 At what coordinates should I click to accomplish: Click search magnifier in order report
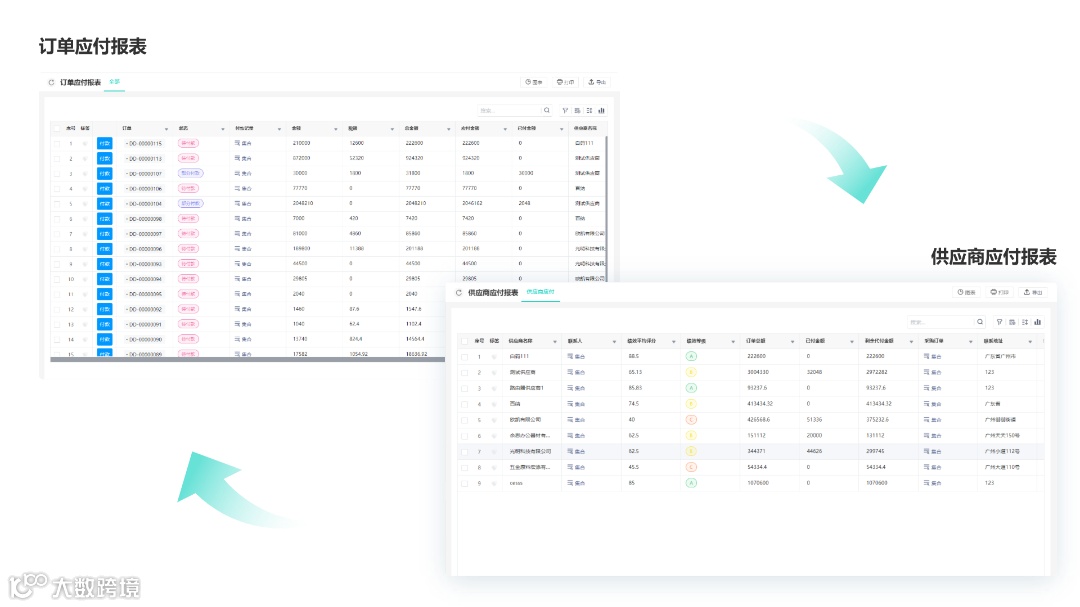click(546, 110)
